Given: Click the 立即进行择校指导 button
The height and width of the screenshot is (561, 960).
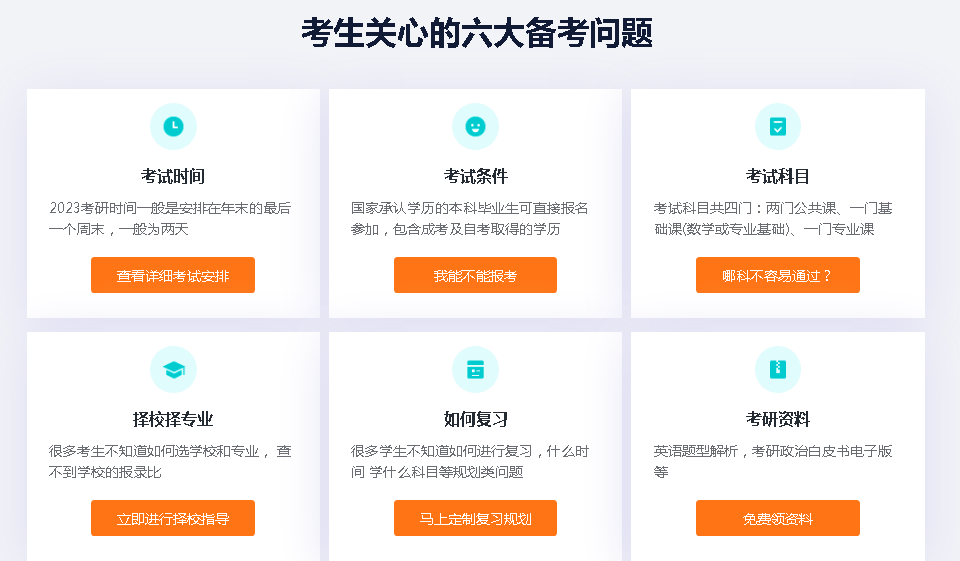Looking at the screenshot, I should coord(173,518).
